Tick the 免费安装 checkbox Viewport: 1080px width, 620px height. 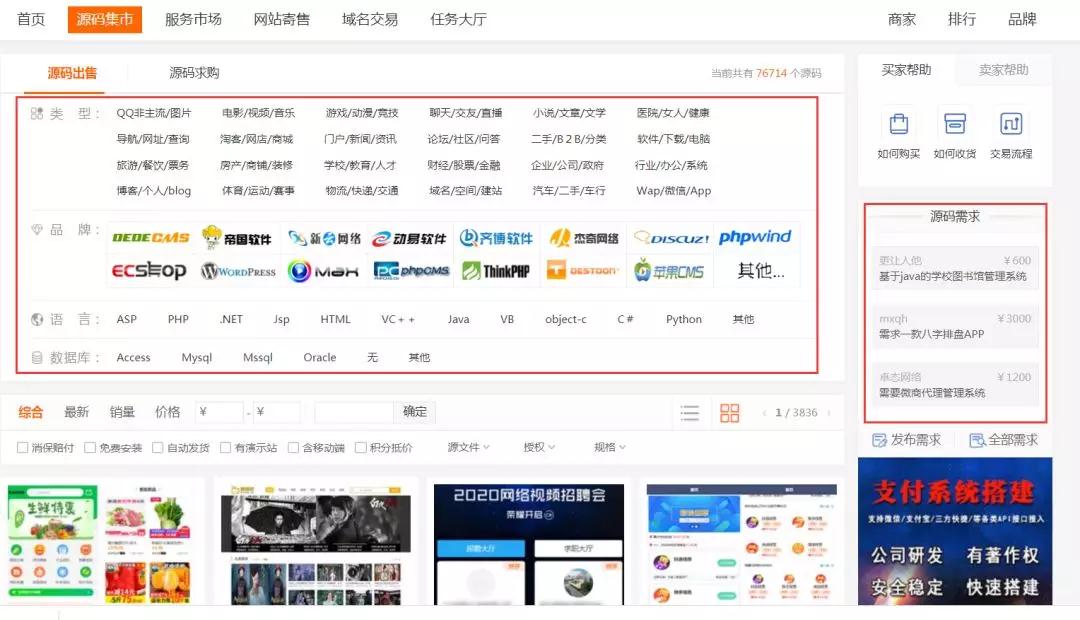(x=90, y=448)
